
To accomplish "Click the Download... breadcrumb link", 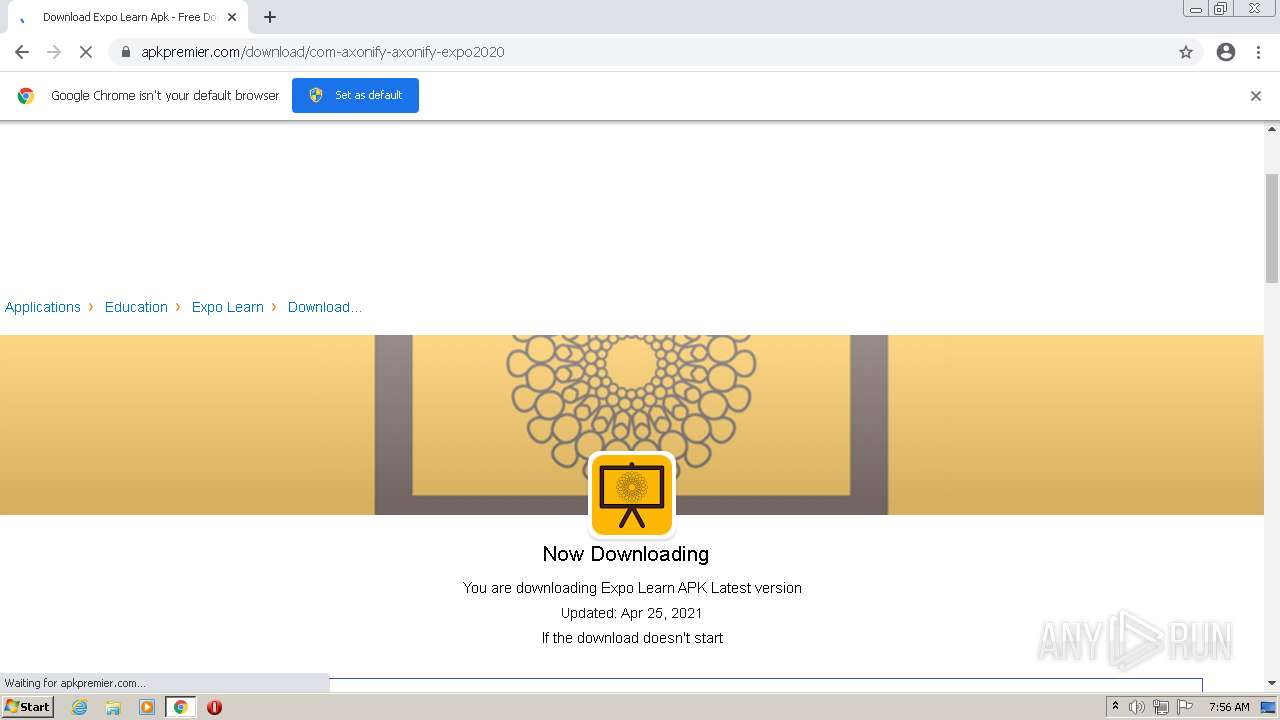I will pos(325,307).
